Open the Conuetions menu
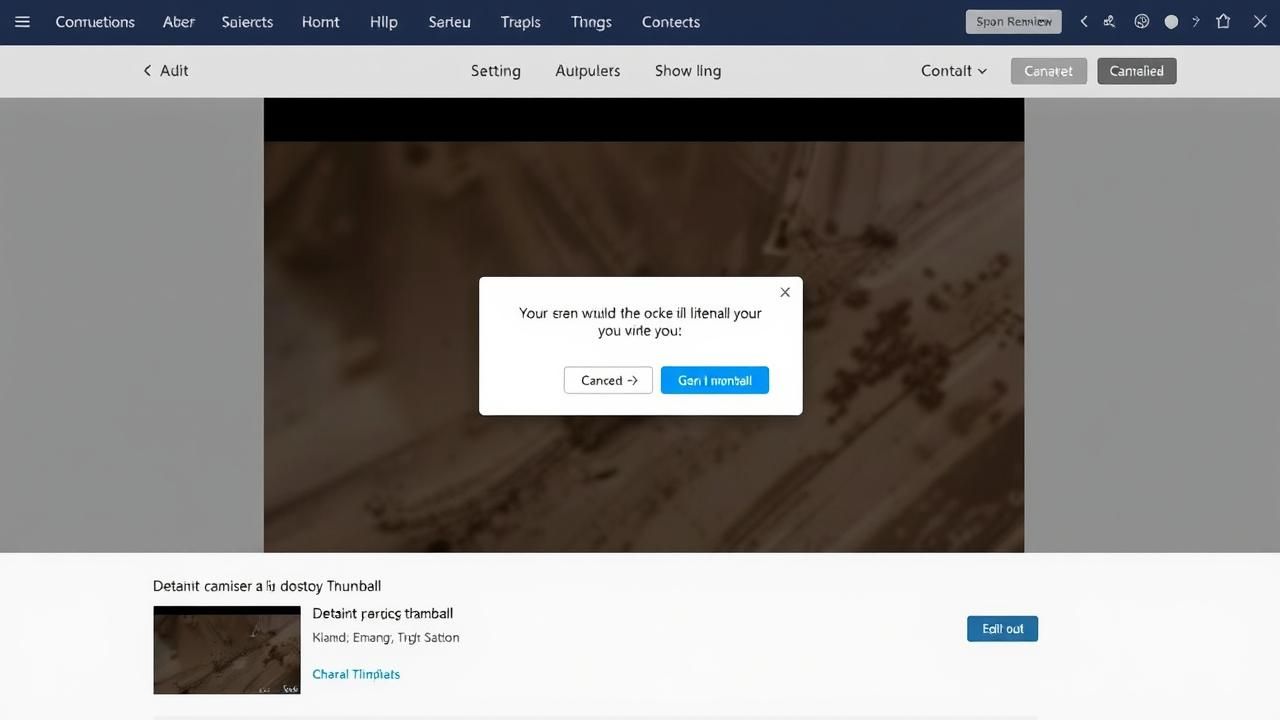 coord(95,22)
